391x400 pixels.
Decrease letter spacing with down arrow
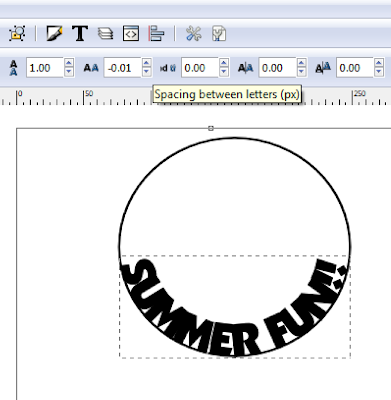pos(146,72)
